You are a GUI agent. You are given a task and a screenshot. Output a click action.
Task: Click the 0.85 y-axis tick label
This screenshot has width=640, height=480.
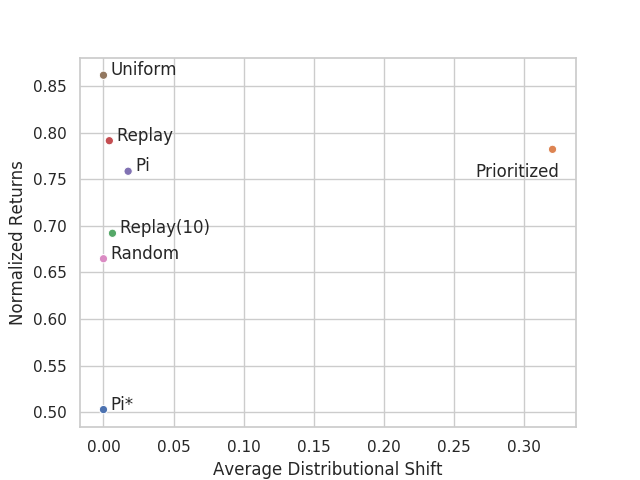coord(49,87)
